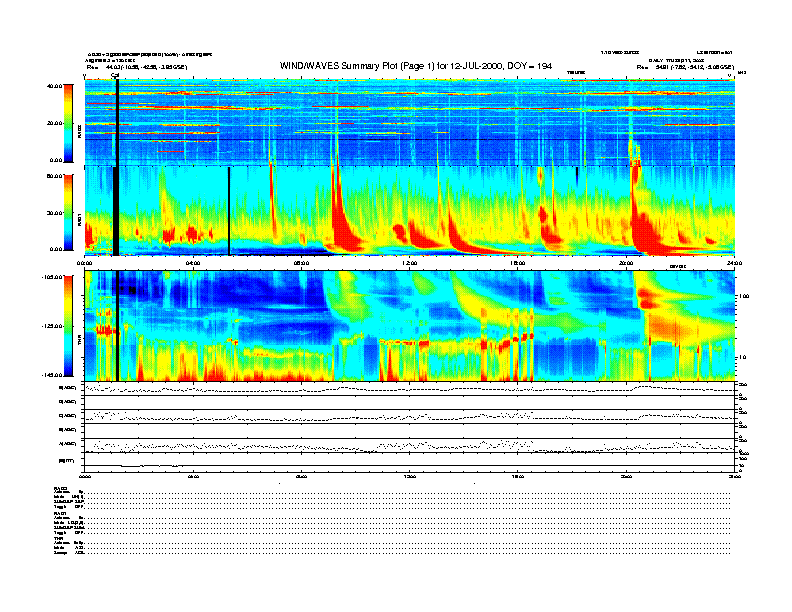
Task: Click the TNR color scale bar
Action: pos(68,326)
